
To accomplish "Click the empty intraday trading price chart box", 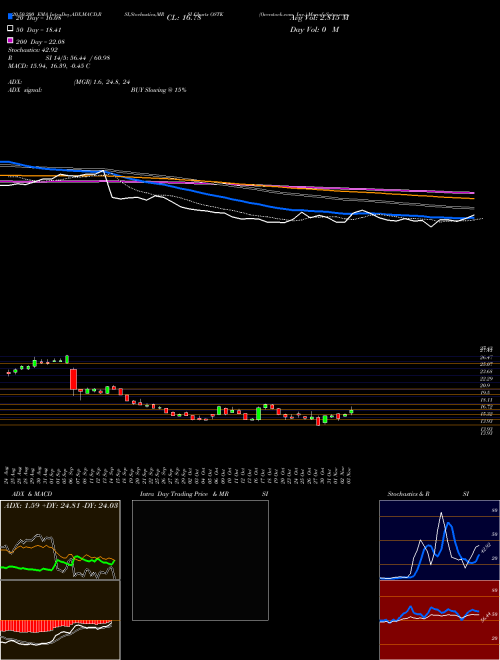I will (200, 560).
